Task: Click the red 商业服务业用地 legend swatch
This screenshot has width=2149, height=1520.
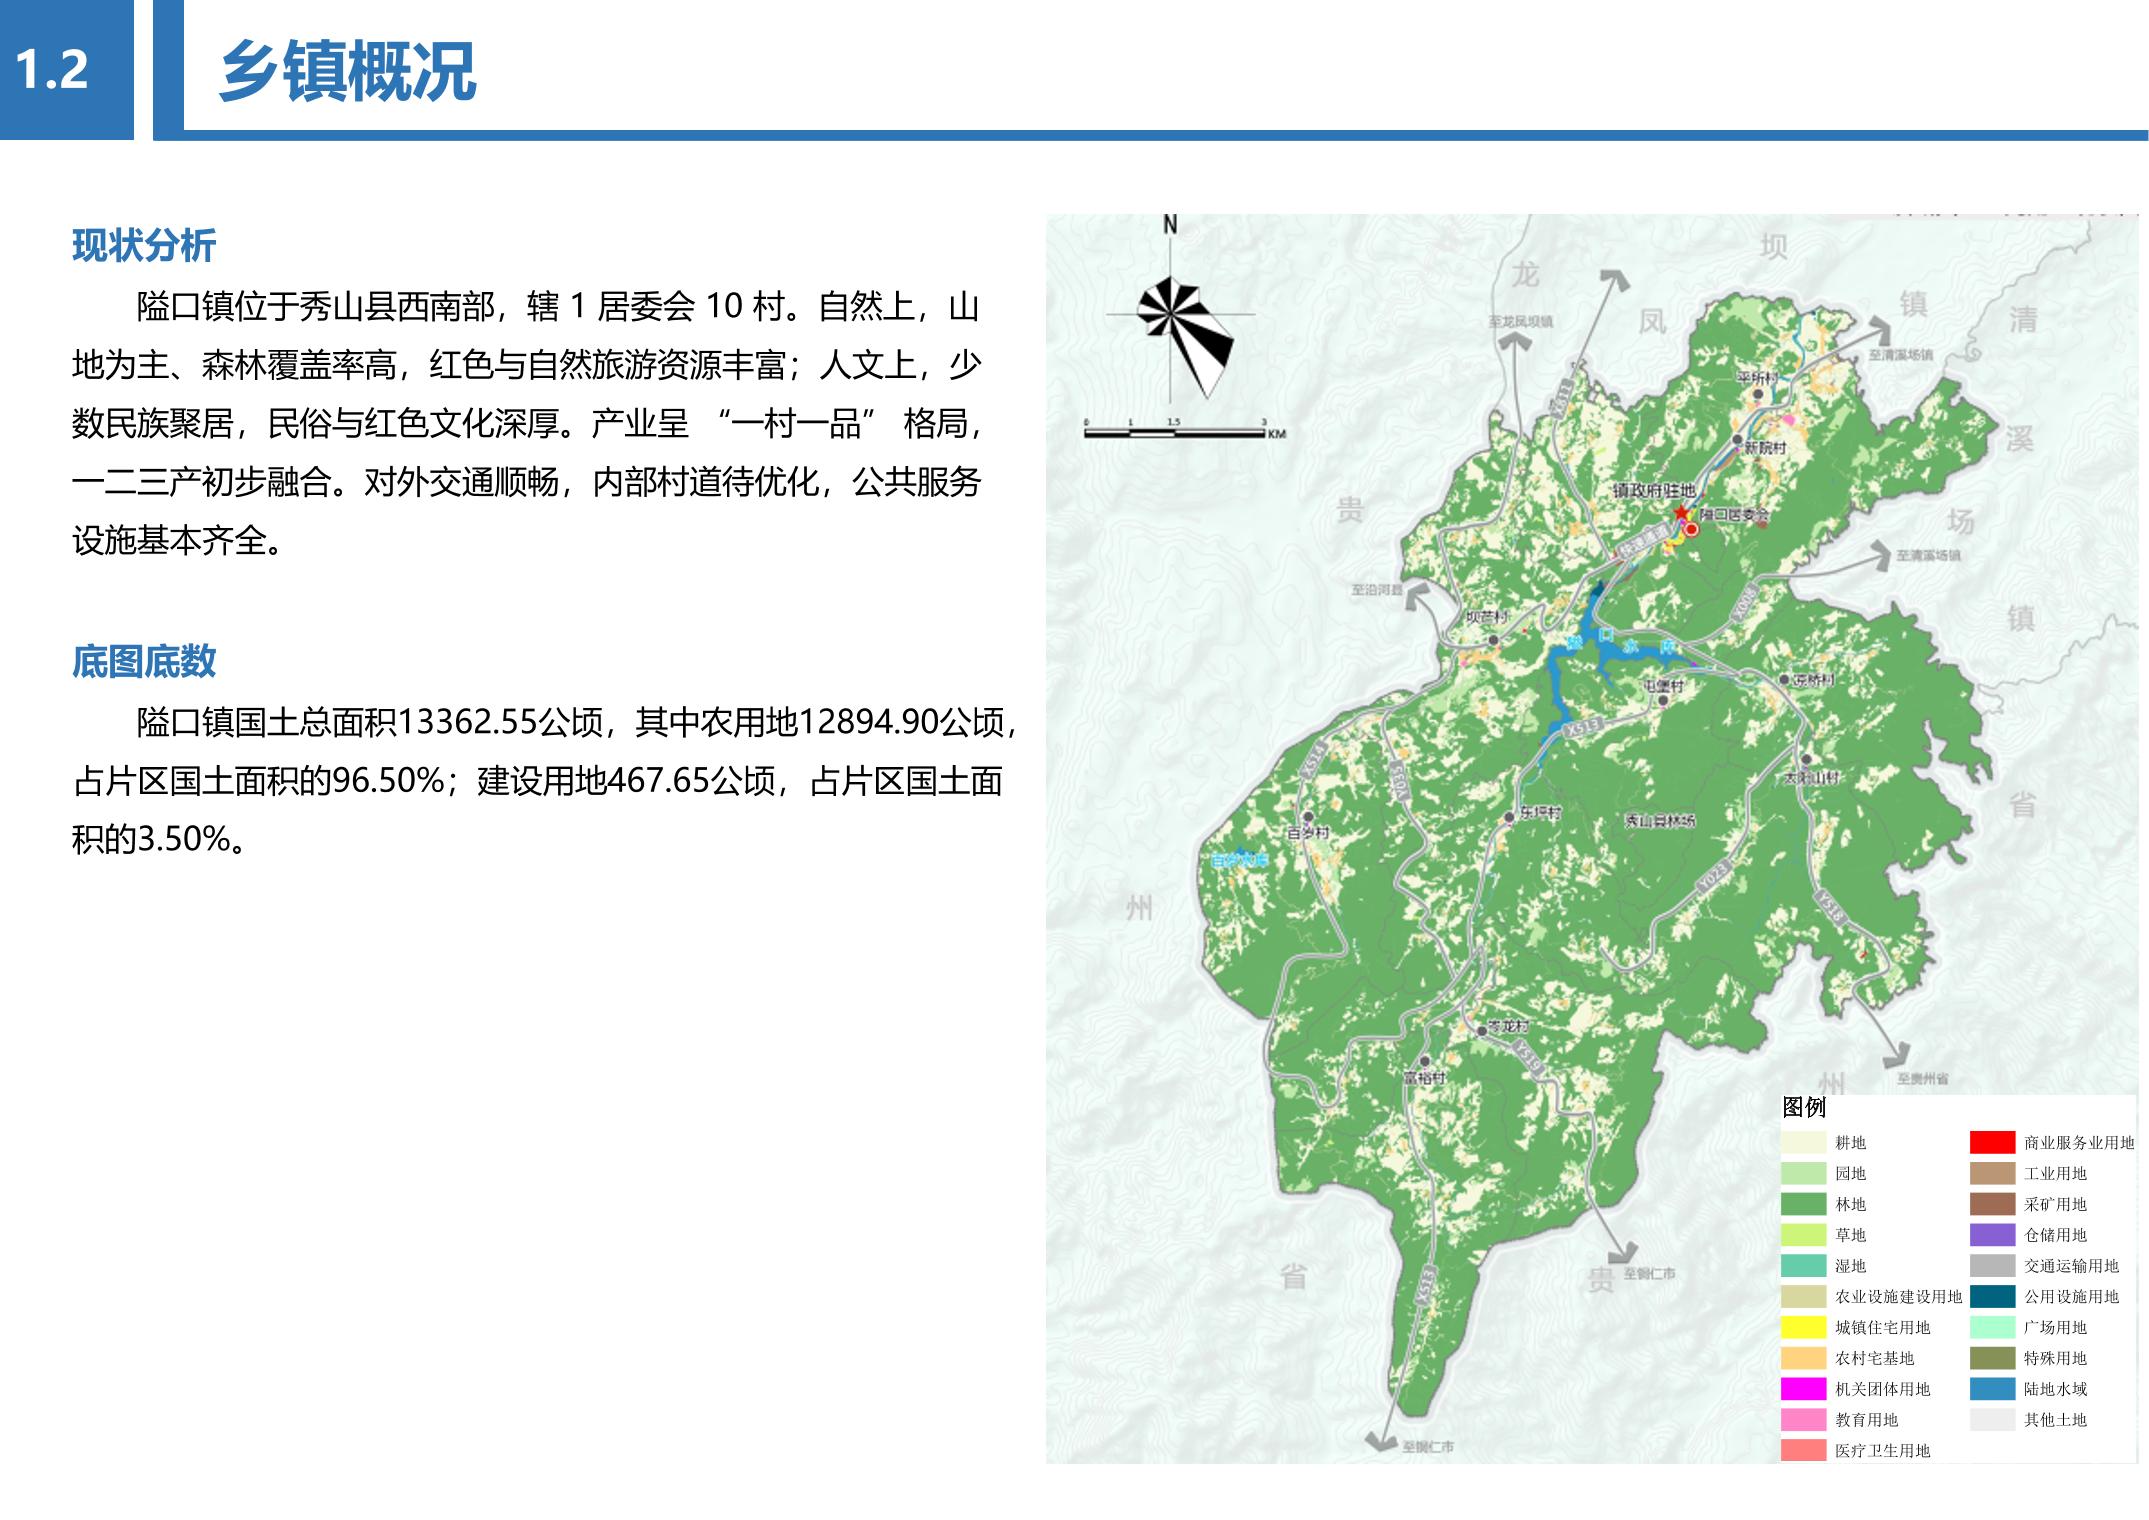Action: [x=1991, y=1142]
